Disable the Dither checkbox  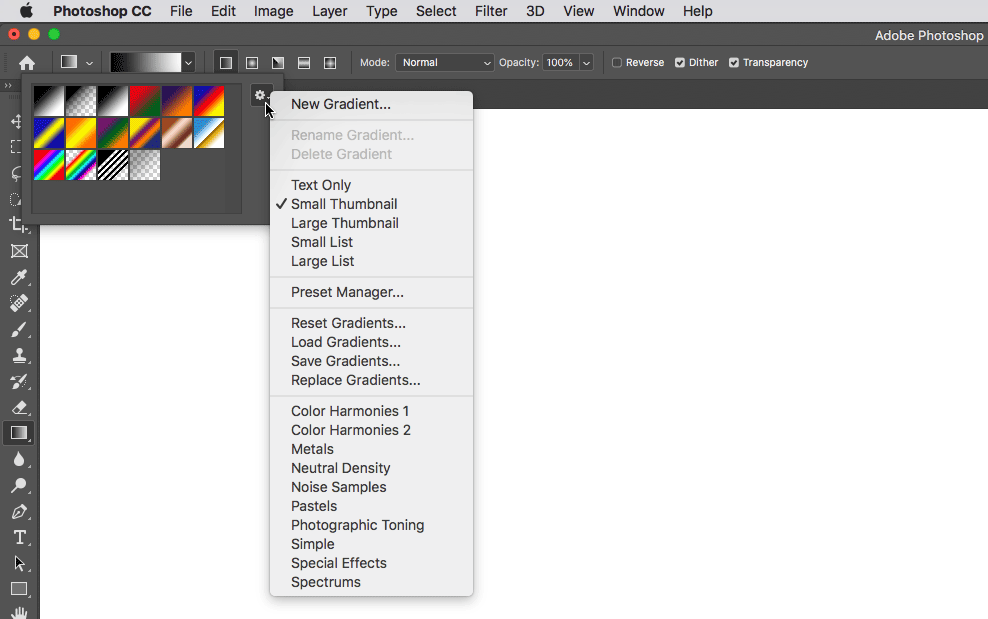point(680,62)
